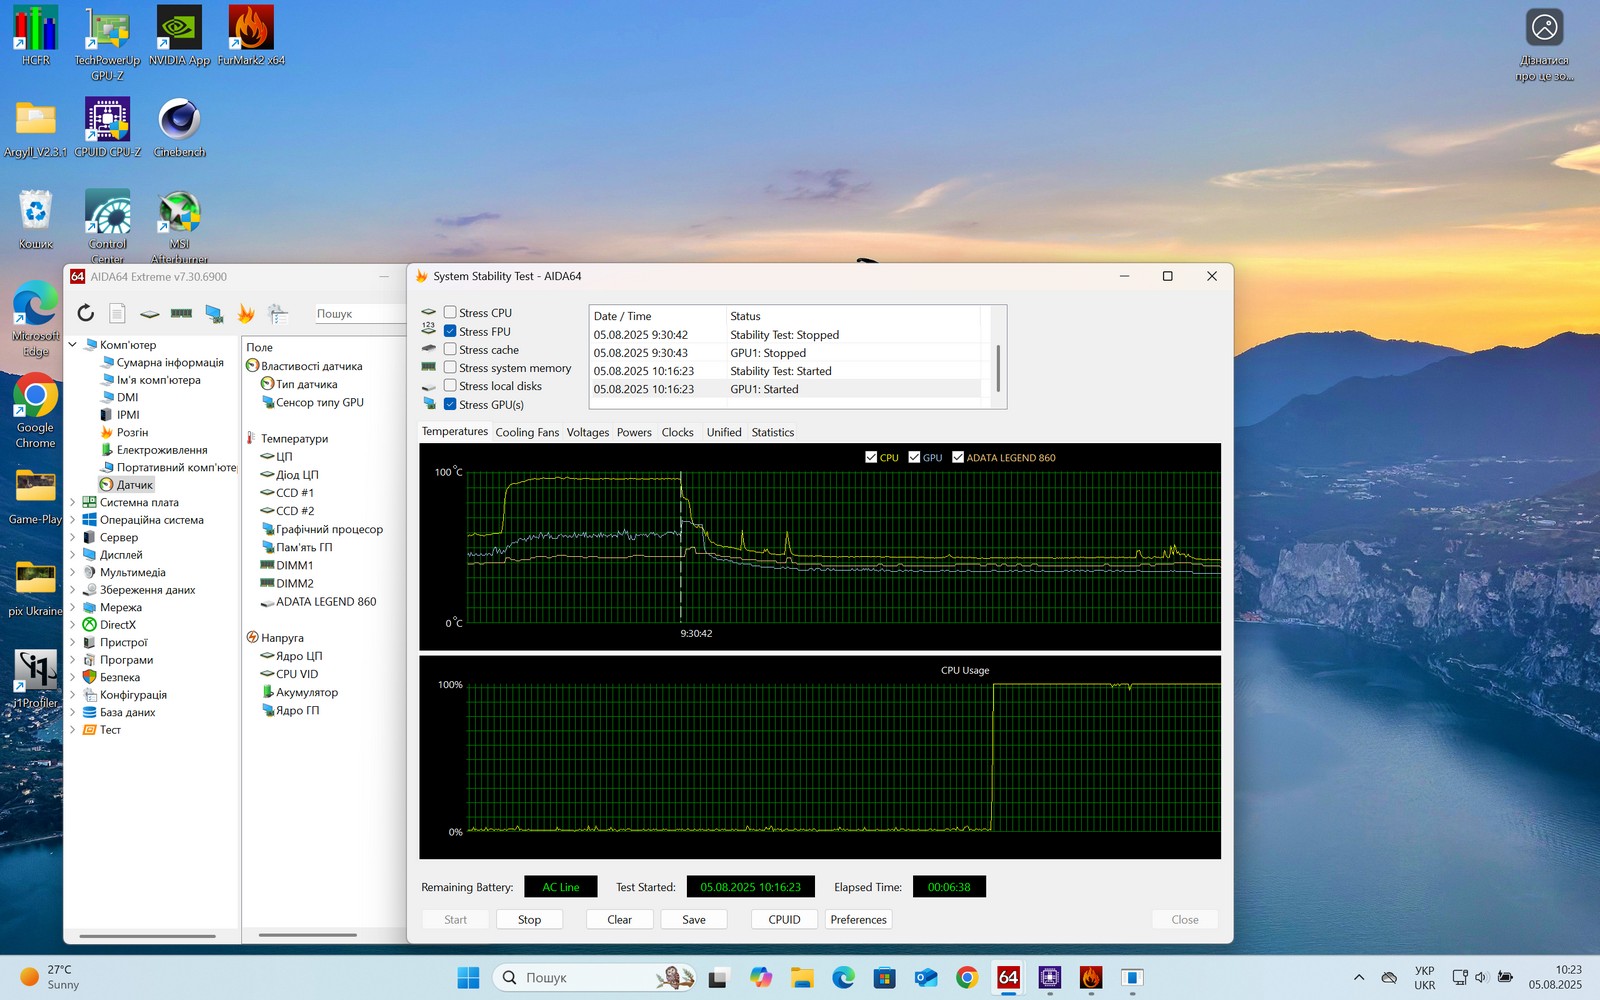Viewport: 1600px width, 1000px height.
Task: Open the Argyll_V2.3.1 folder on desktop
Action: (x=36, y=127)
